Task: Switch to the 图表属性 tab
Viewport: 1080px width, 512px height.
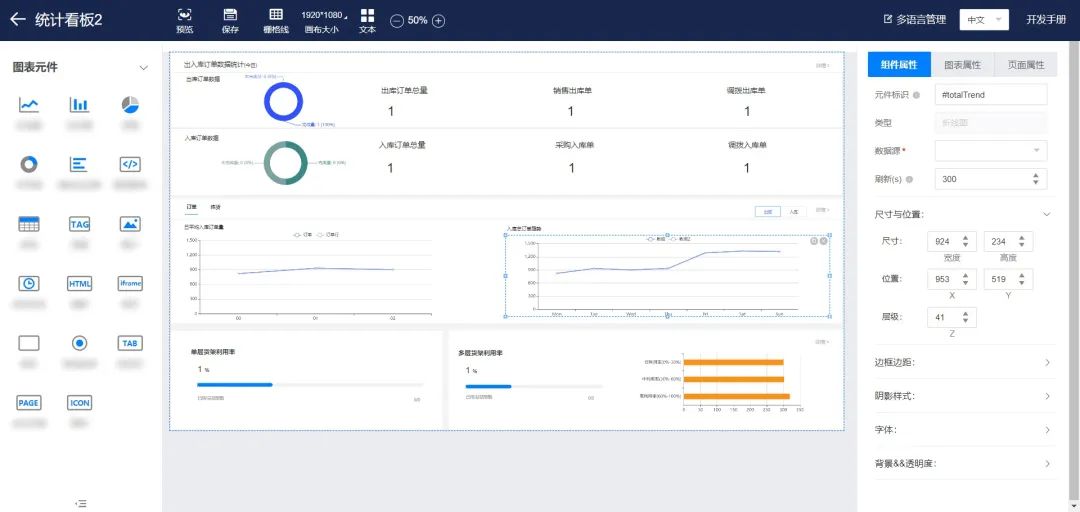Action: [x=962, y=65]
